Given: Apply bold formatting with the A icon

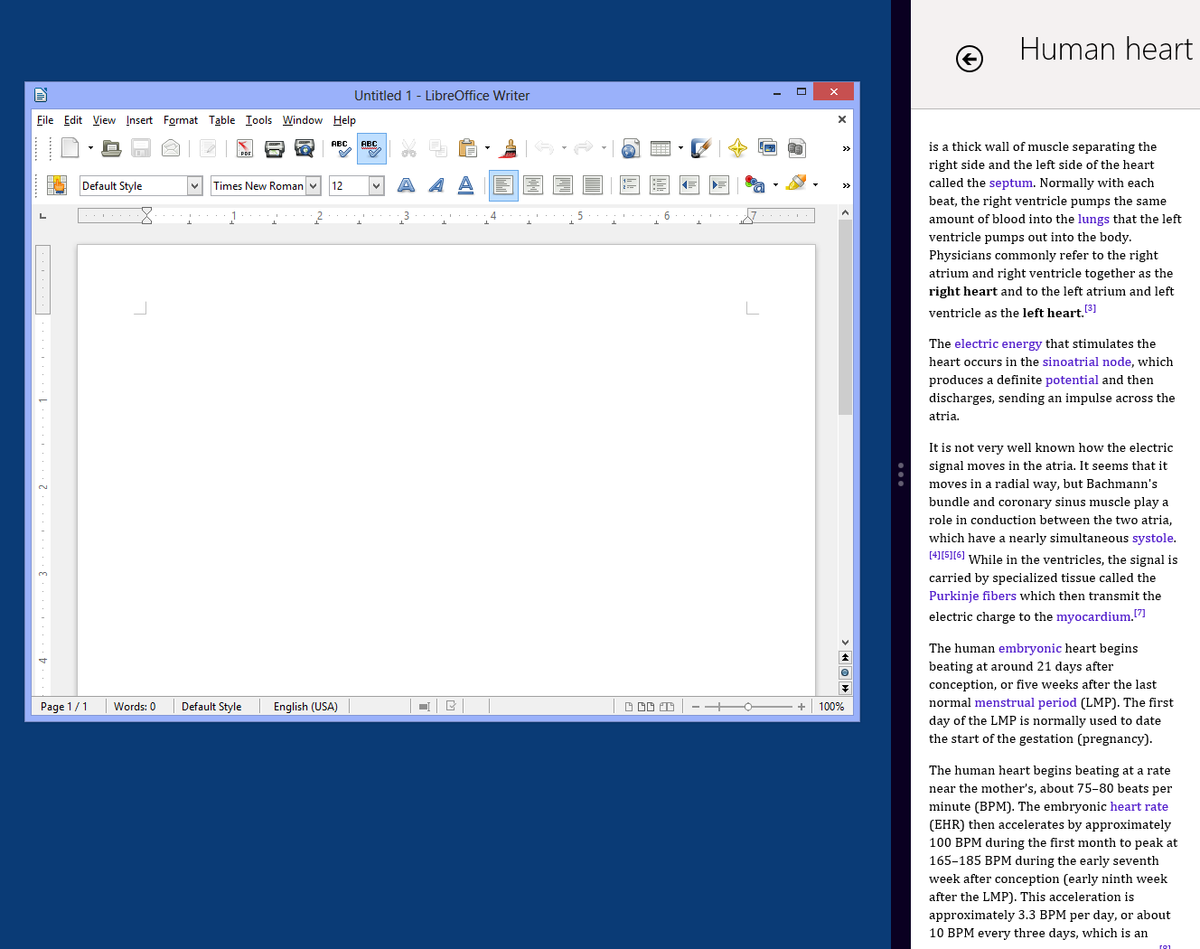Looking at the screenshot, I should point(404,185).
